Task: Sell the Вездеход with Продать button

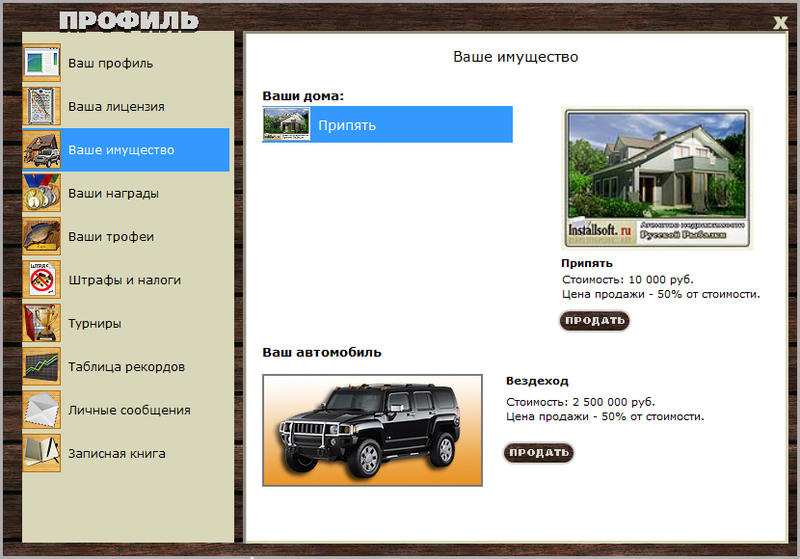Action: pos(539,453)
